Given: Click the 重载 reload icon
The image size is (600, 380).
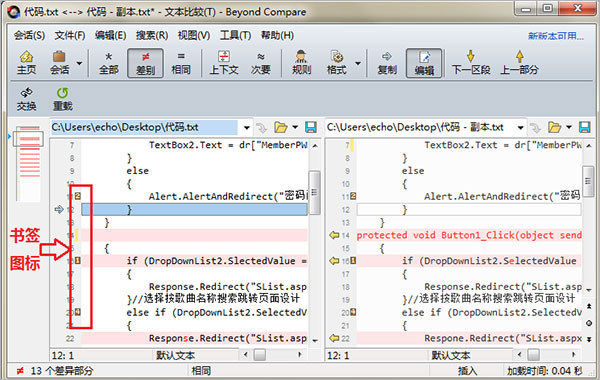Looking at the screenshot, I should 62,93.
